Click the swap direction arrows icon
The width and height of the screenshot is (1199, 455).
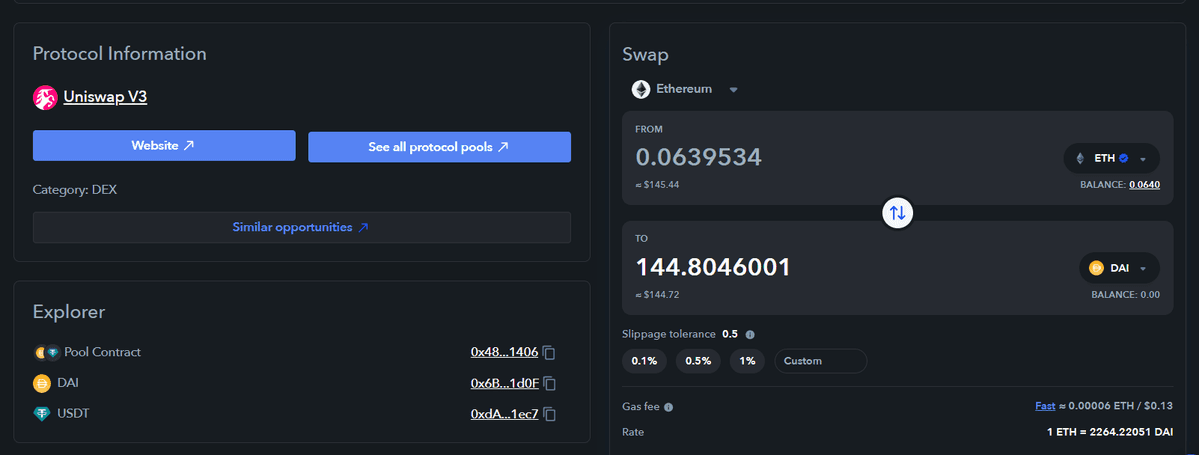(x=897, y=212)
